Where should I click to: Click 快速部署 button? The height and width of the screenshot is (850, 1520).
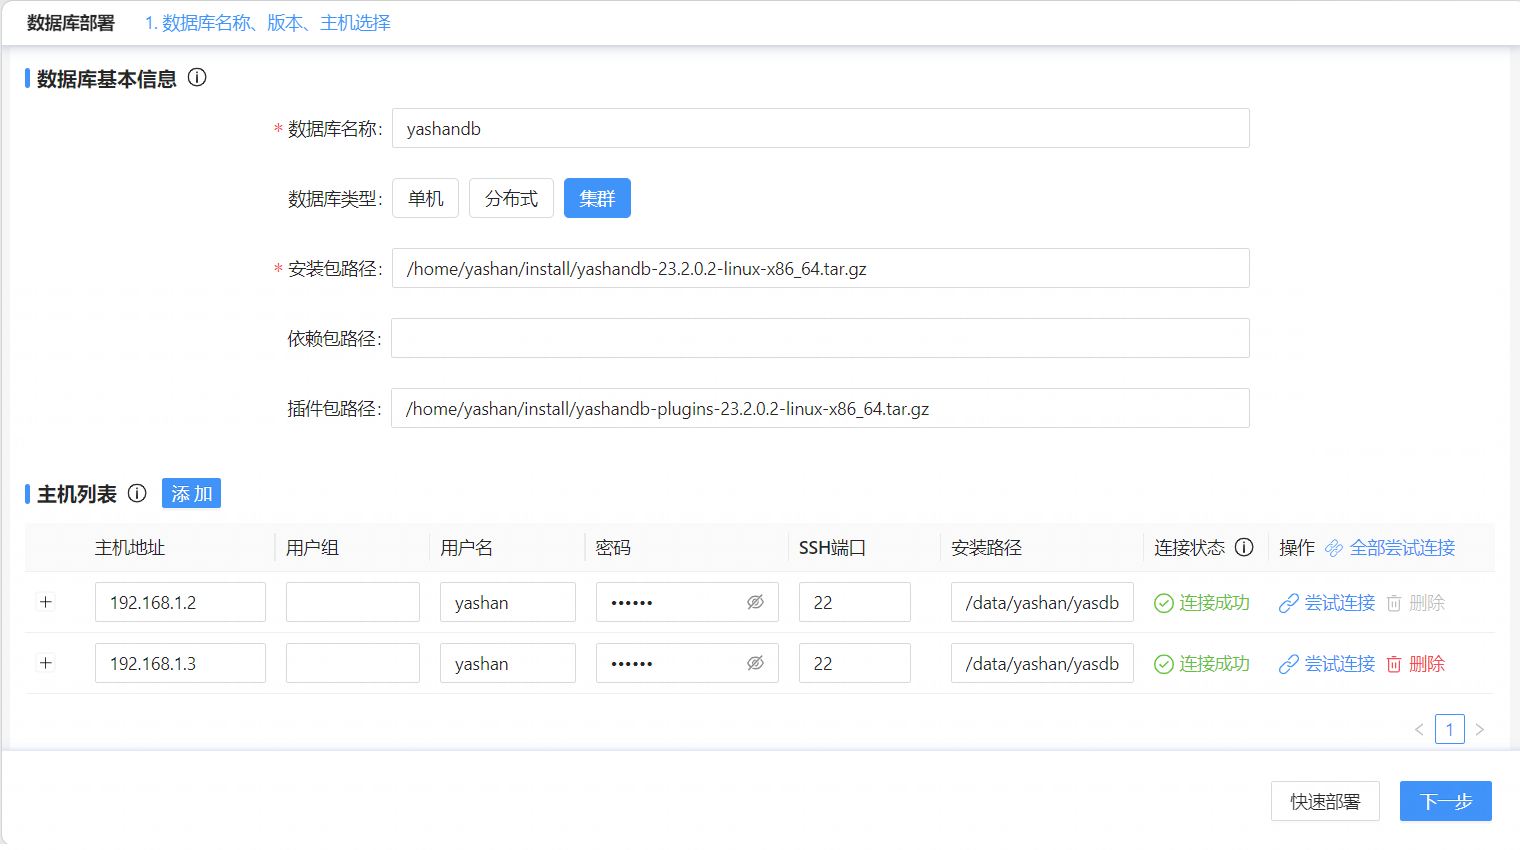(x=1325, y=801)
